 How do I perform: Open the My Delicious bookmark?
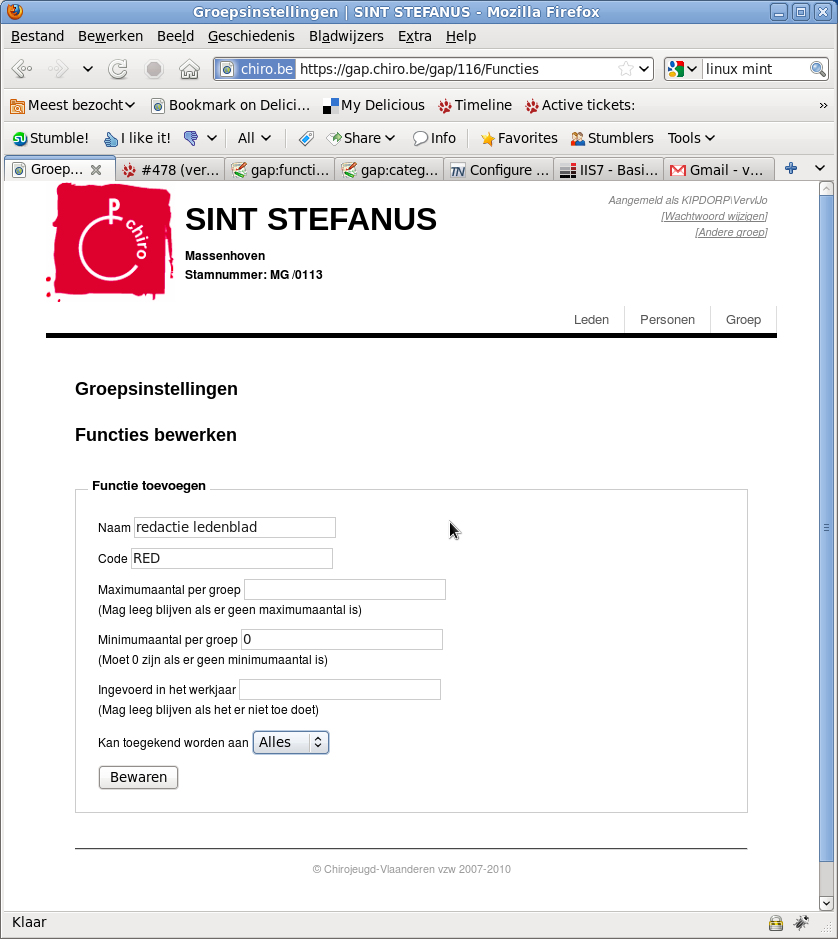click(374, 105)
